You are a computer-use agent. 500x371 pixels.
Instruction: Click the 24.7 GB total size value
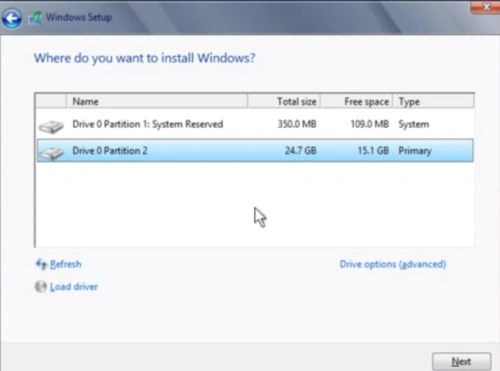[300, 151]
